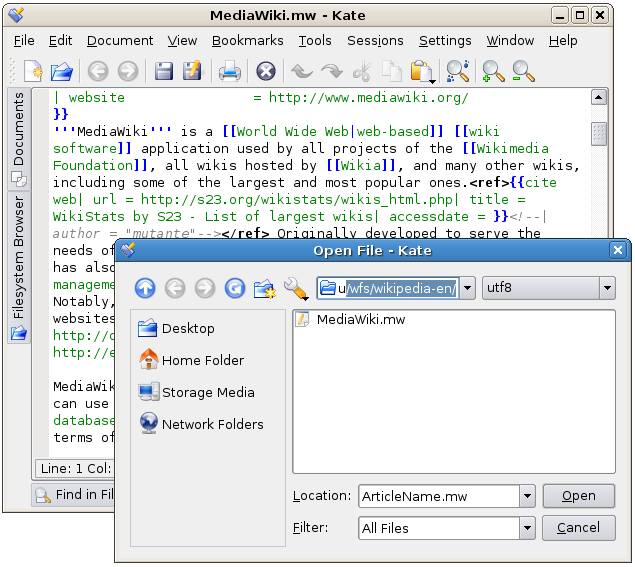Viewport: 635px width, 567px height.
Task: Reload the folder in Open File dialog
Action: pos(235,288)
